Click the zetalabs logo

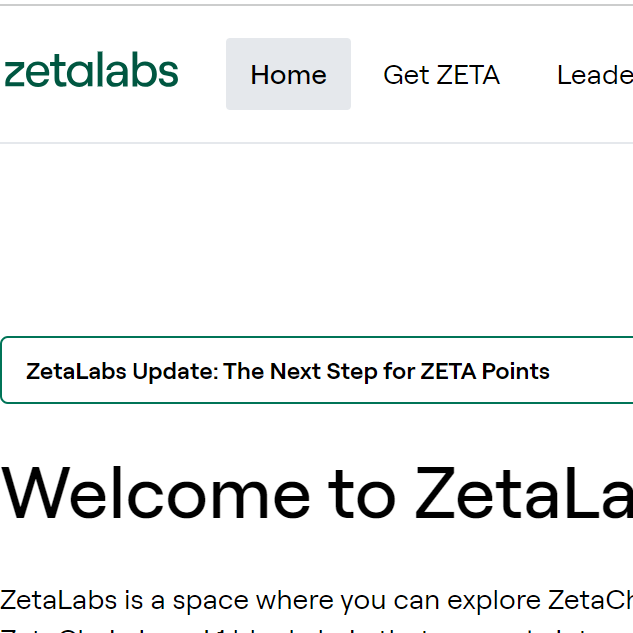point(91,73)
